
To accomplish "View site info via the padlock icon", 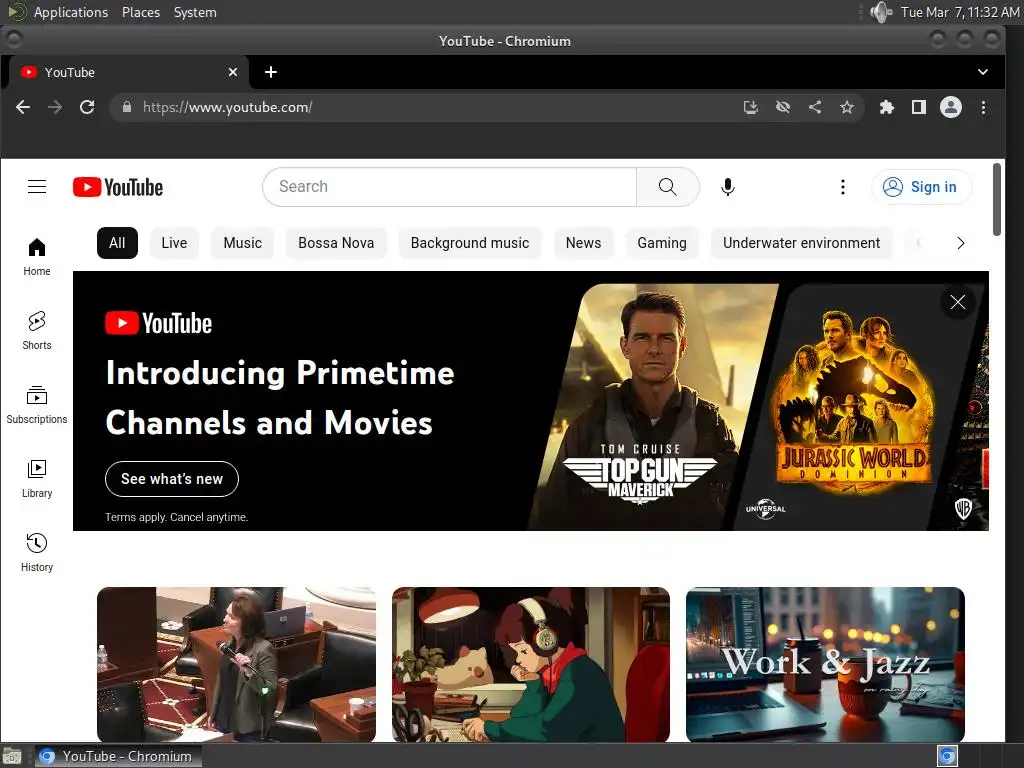I will click(127, 107).
